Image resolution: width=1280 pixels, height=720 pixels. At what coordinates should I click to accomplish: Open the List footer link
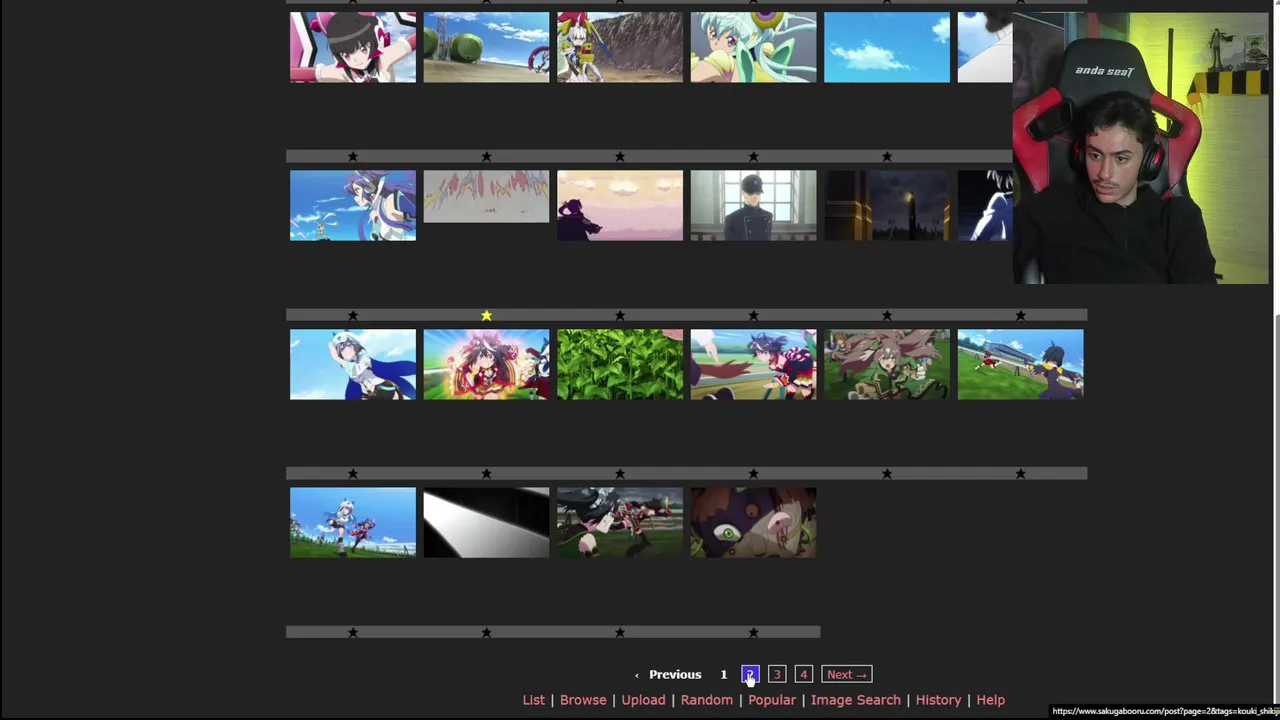tap(534, 700)
